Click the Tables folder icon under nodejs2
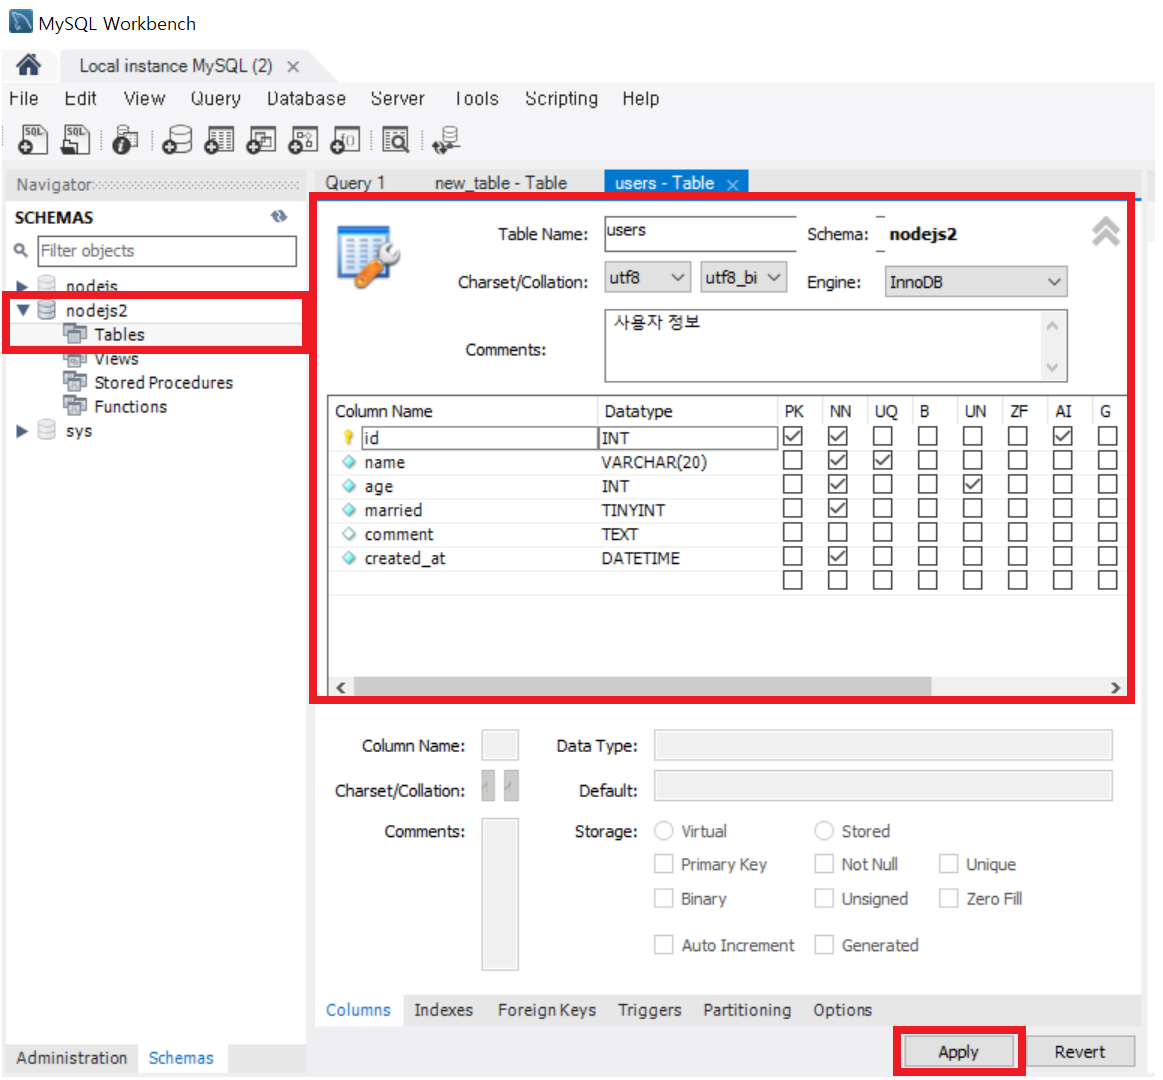Image resolution: width=1163 pixels, height=1080 pixels. [x=75, y=334]
